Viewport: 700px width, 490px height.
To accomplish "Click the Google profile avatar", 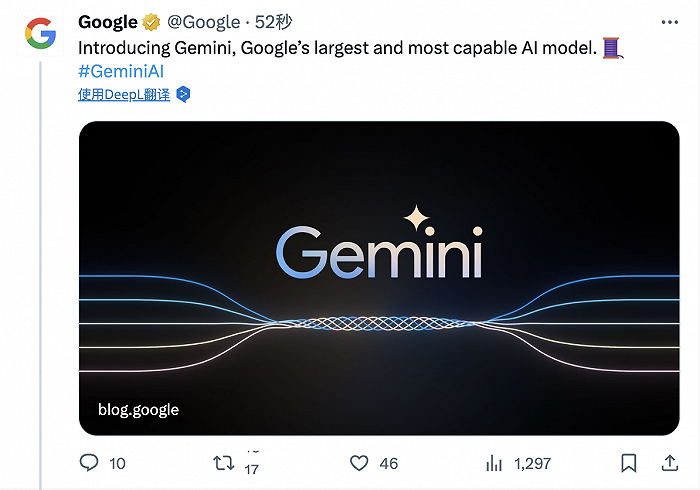I will coord(41,36).
